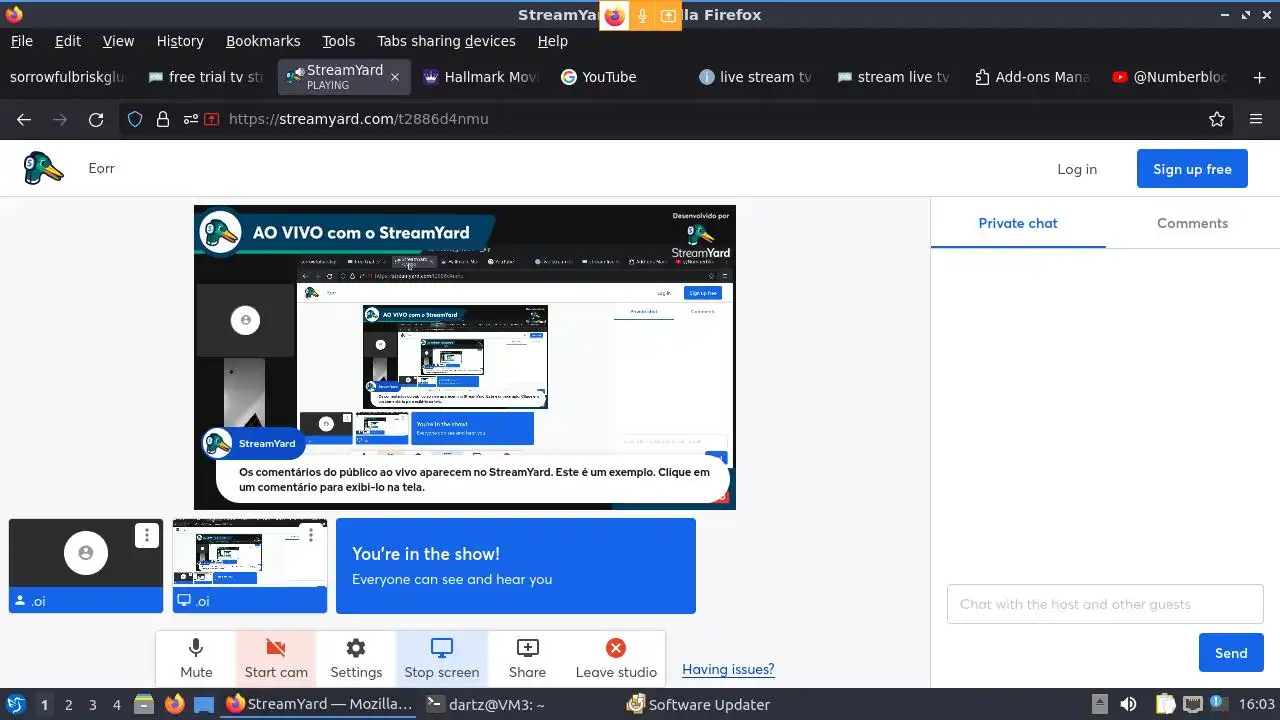Bookmark this page with the star icon
Image resolution: width=1280 pixels, height=720 pixels.
coord(1217,119)
